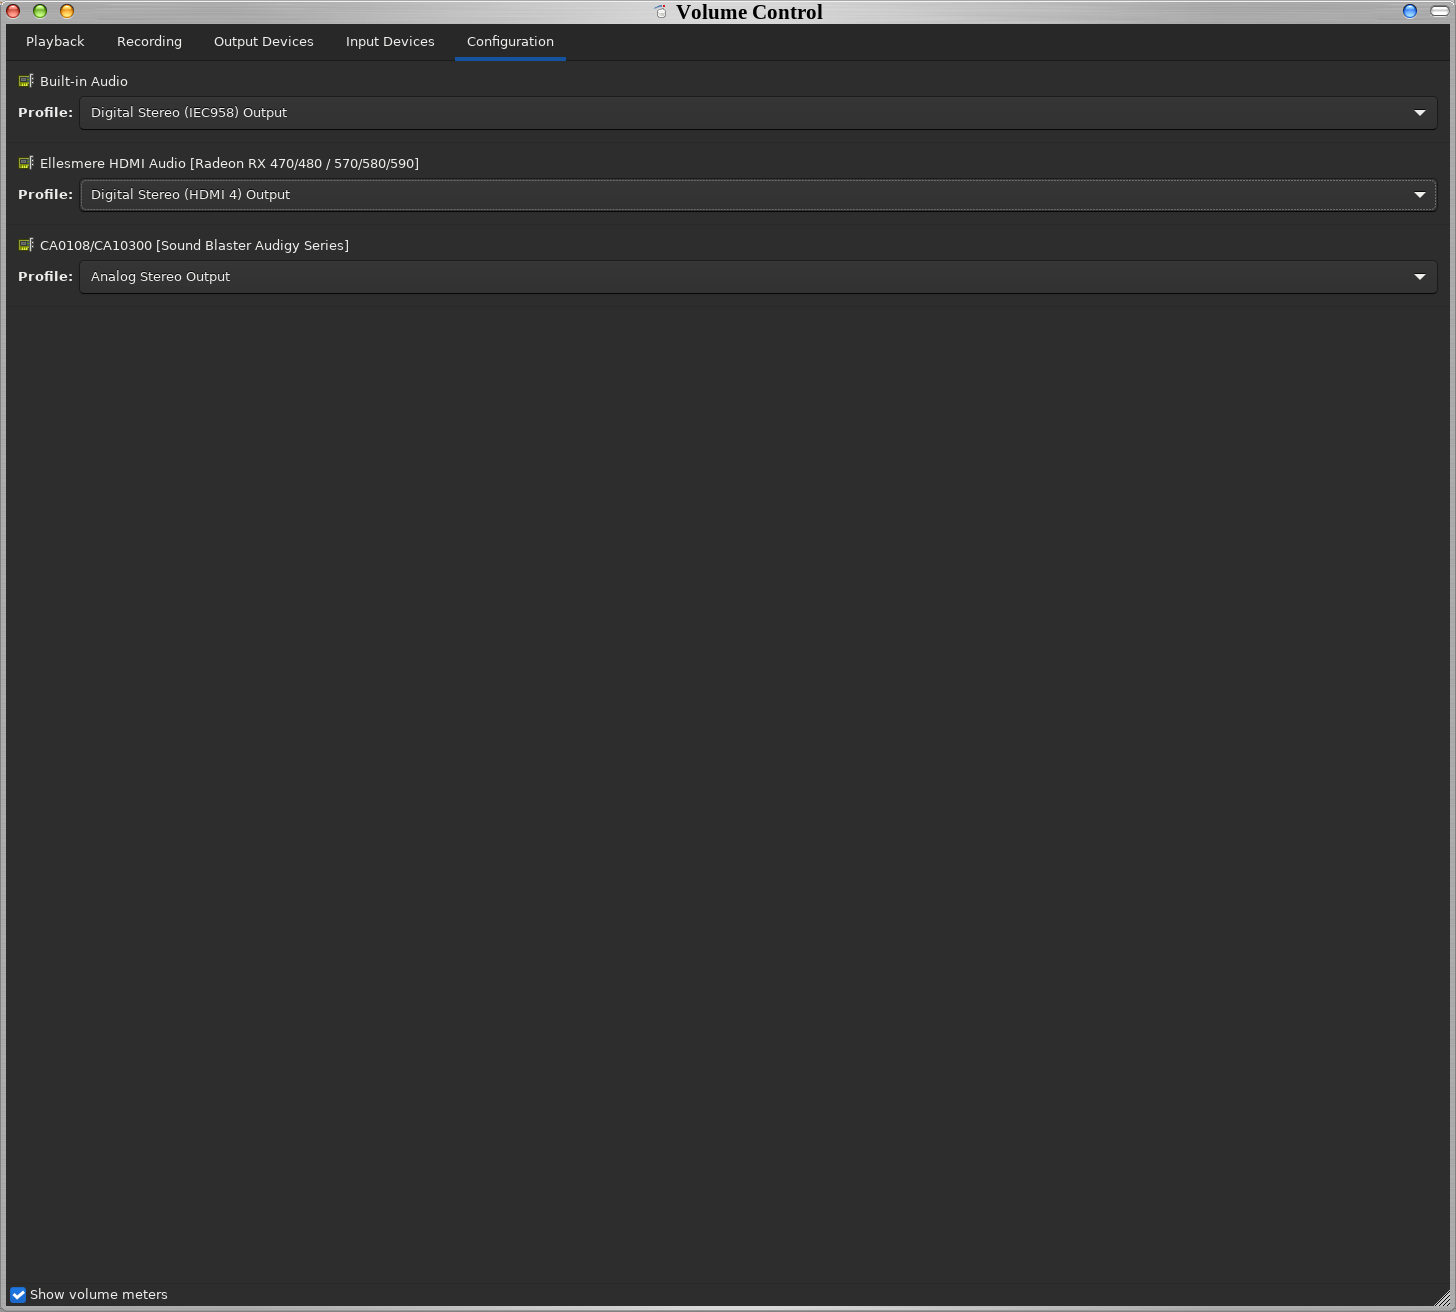Click the 'Ellesmere HDMI Audio' device name
The height and width of the screenshot is (1312, 1456).
[x=229, y=163]
